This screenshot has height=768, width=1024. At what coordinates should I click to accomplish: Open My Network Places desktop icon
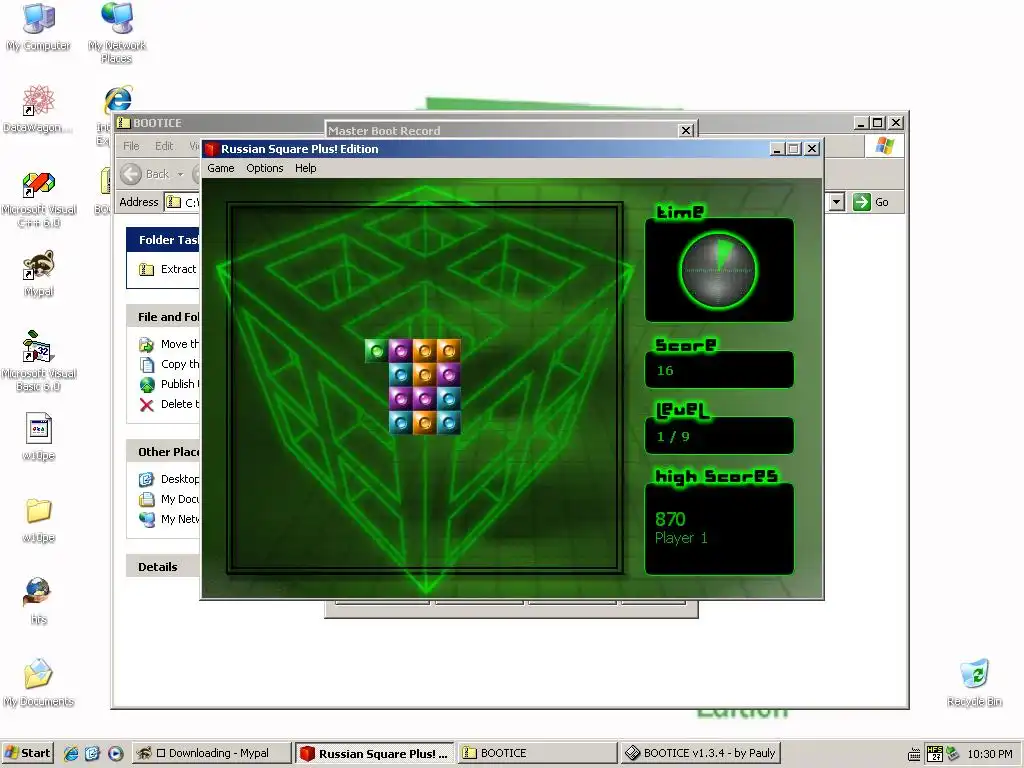(x=117, y=33)
